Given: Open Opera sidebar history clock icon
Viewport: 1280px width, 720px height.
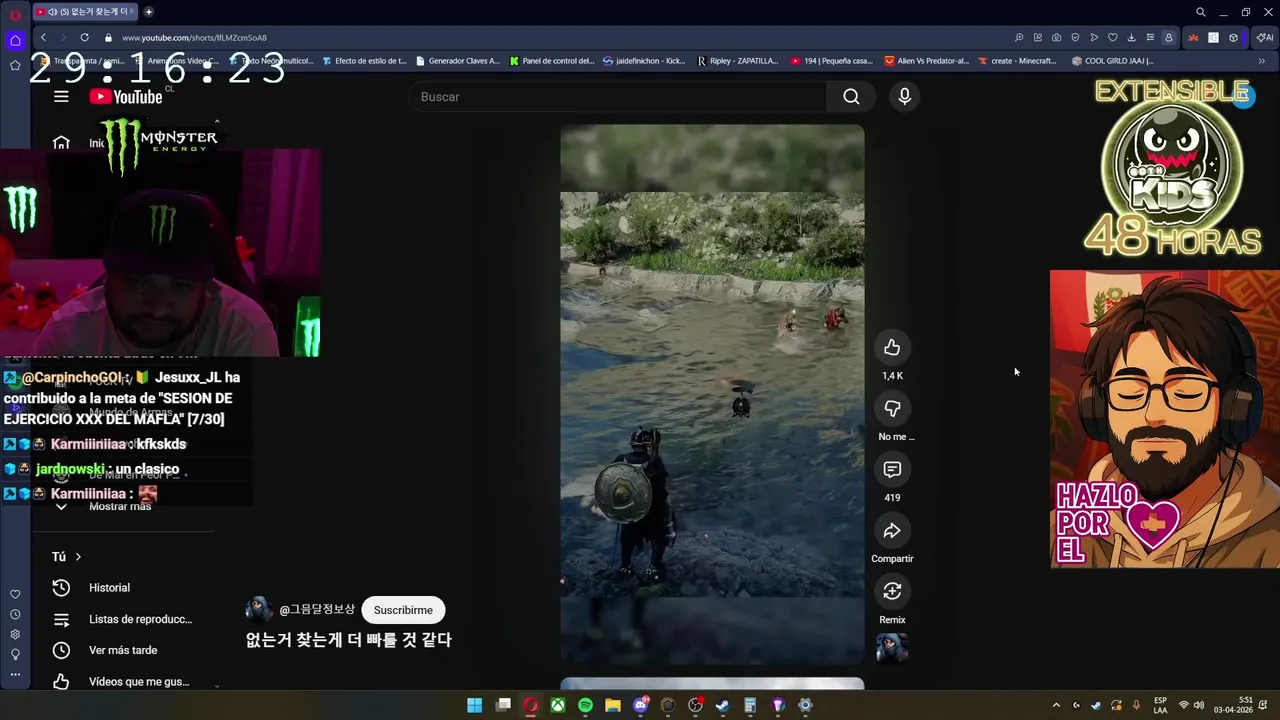Looking at the screenshot, I should pos(15,614).
